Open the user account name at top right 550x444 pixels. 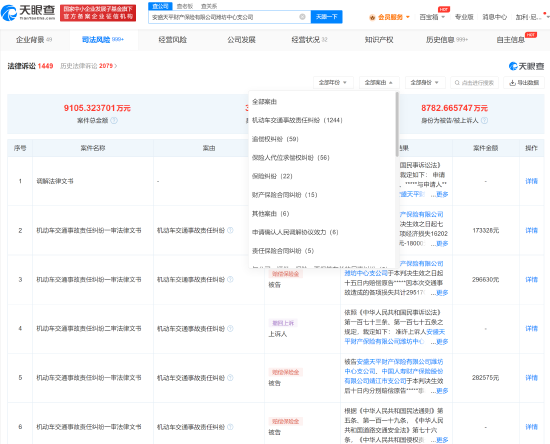pos(529,17)
